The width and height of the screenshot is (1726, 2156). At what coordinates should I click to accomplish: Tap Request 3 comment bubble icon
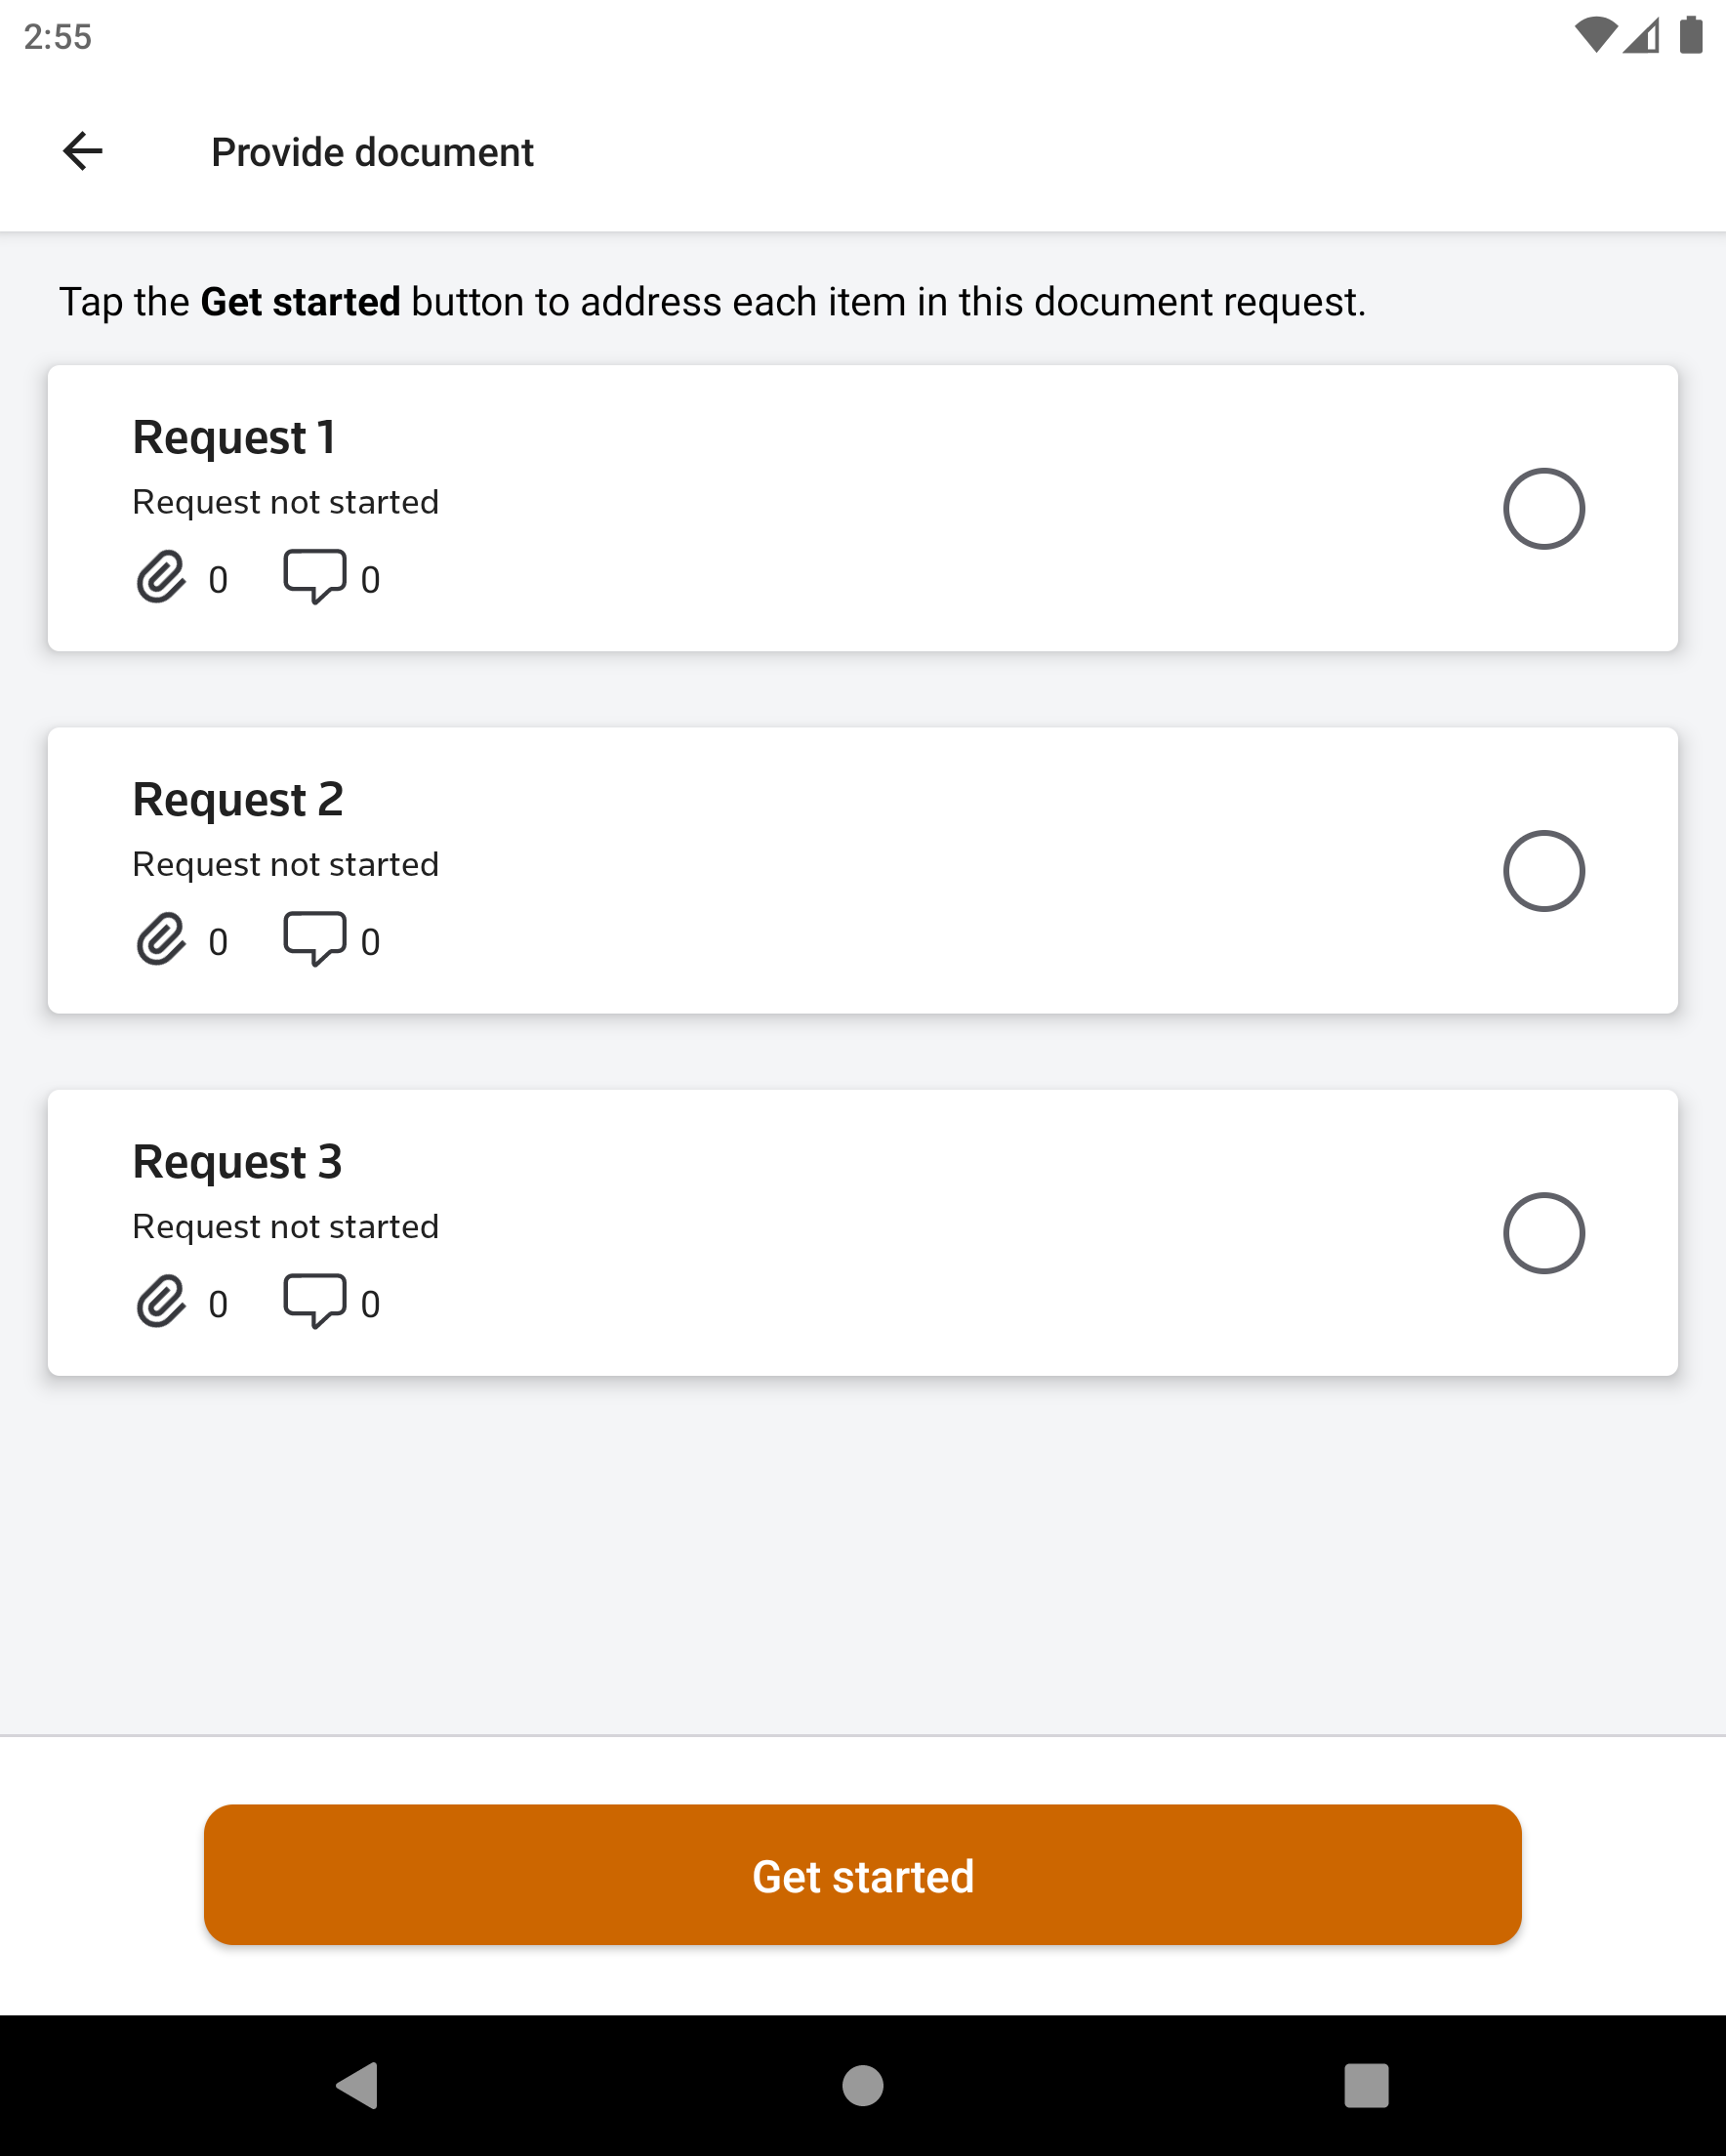coord(314,1300)
